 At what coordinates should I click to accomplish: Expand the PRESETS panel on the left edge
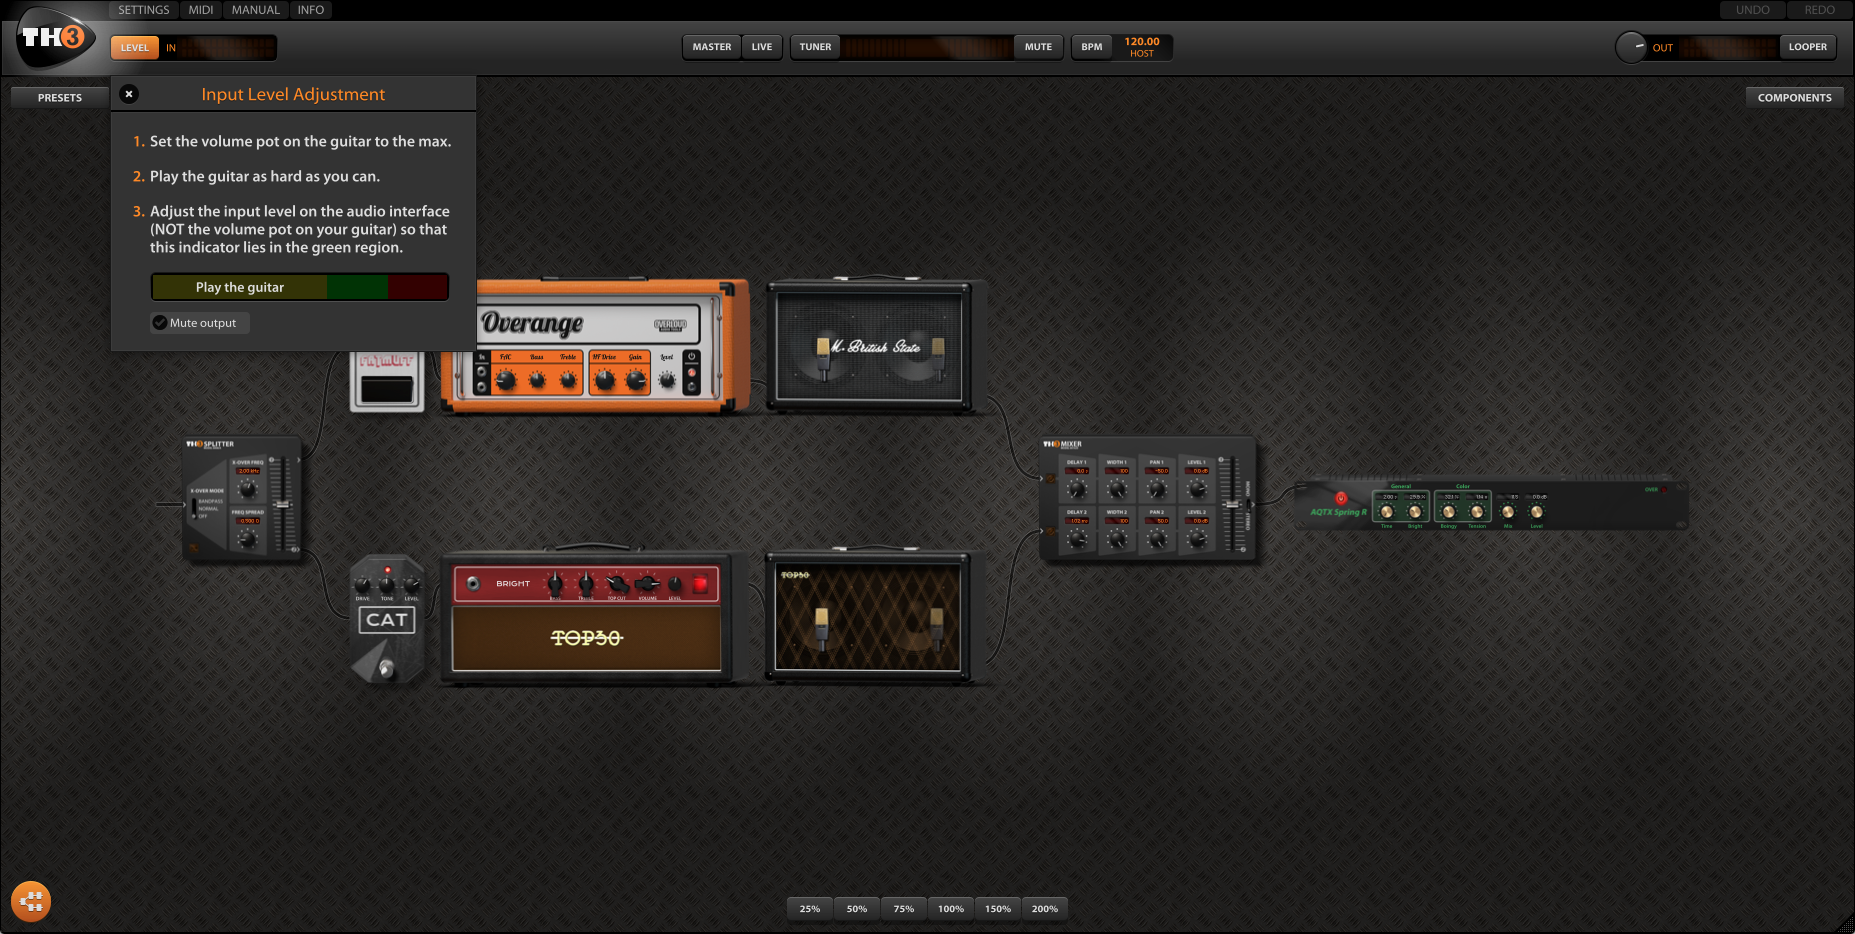(58, 96)
